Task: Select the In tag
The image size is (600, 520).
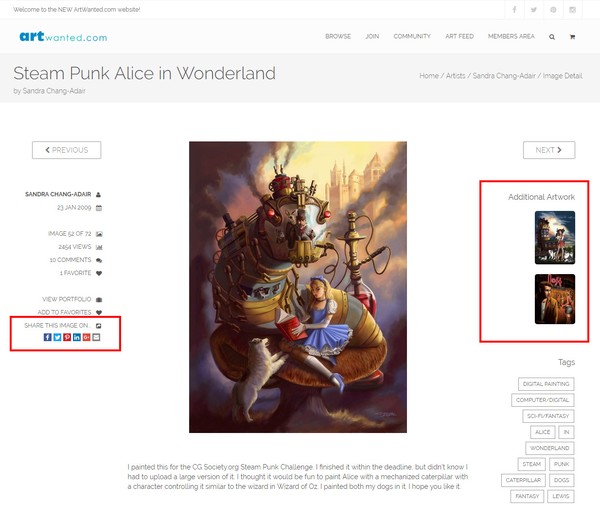Action: [566, 432]
